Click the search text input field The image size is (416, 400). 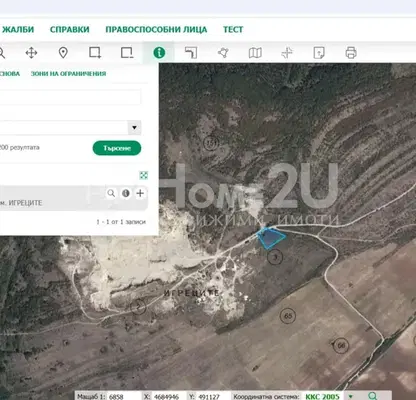pyautogui.click(x=70, y=97)
